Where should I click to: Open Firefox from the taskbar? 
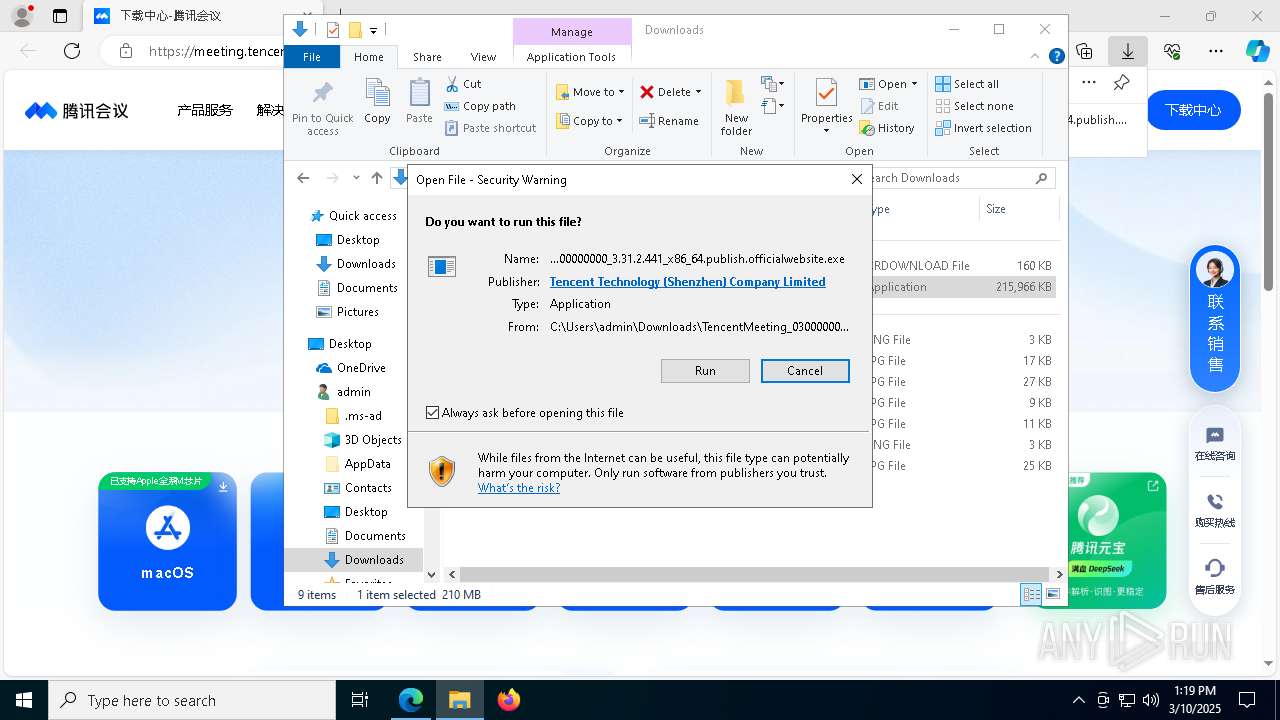[508, 700]
